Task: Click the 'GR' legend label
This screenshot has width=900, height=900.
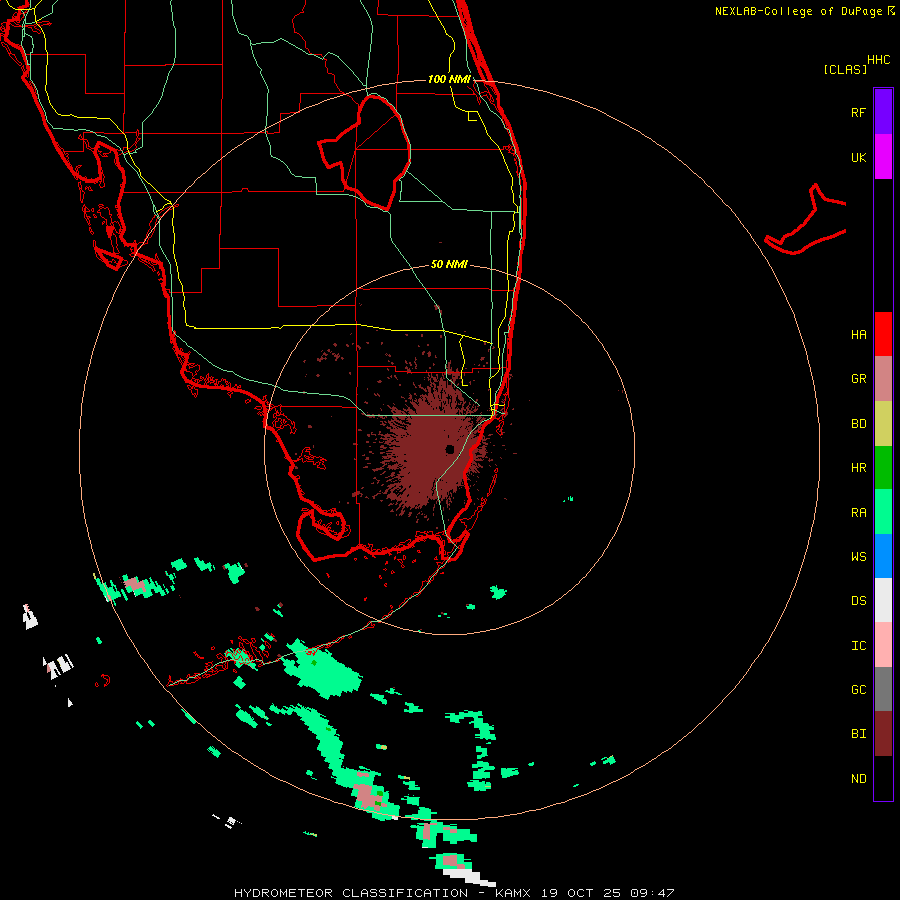Action: tap(858, 379)
